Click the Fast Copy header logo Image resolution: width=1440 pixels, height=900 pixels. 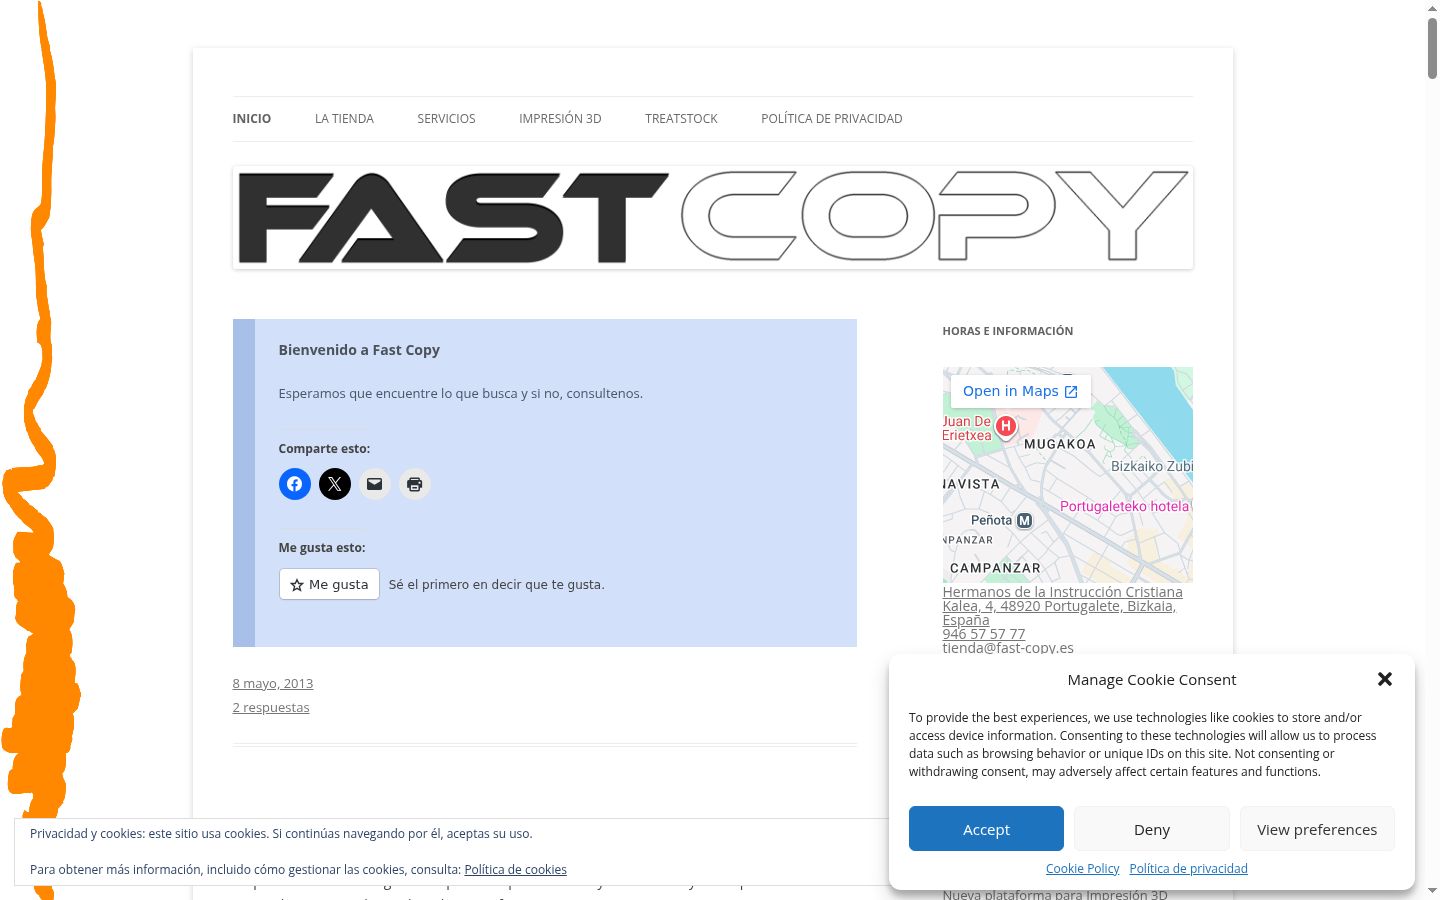(x=713, y=217)
